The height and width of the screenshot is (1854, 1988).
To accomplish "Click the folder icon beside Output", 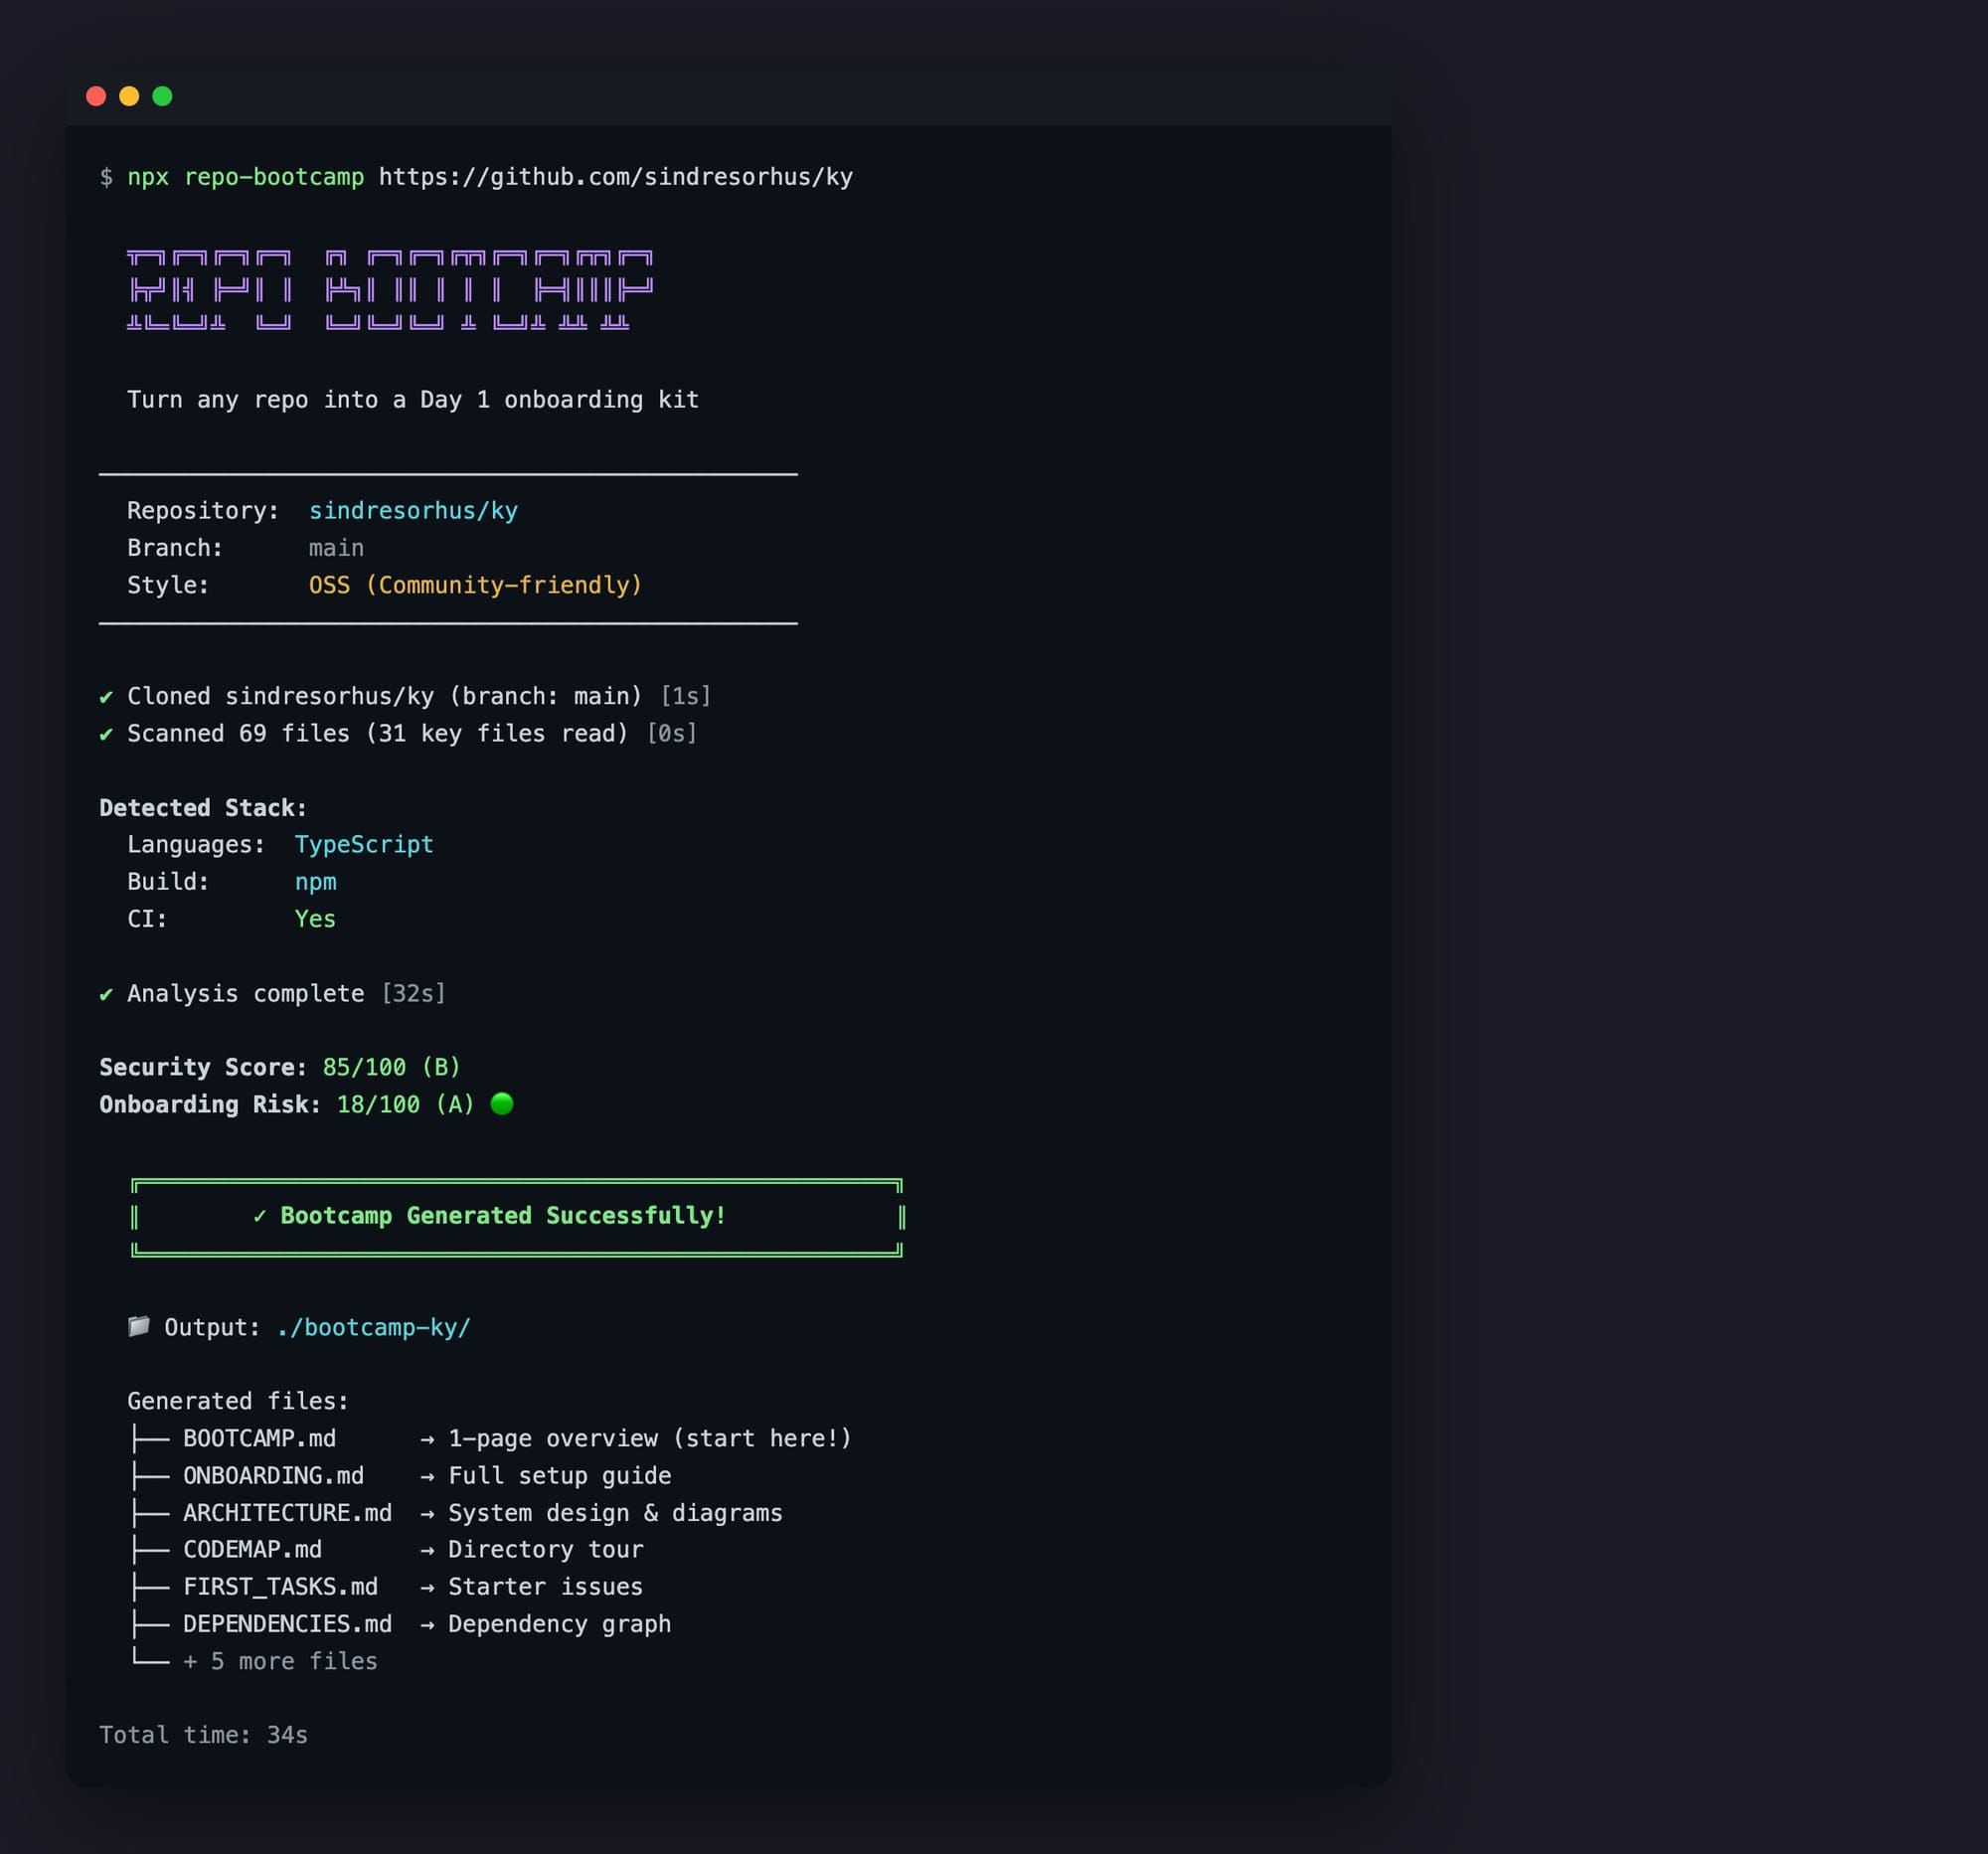I will point(139,1326).
